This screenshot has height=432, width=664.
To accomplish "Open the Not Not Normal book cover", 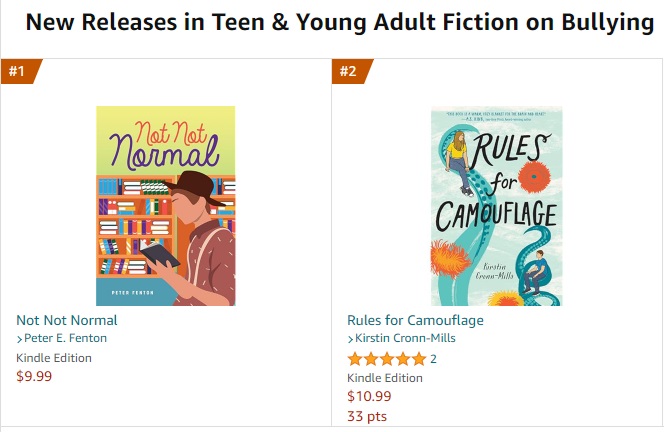I will (x=165, y=205).
